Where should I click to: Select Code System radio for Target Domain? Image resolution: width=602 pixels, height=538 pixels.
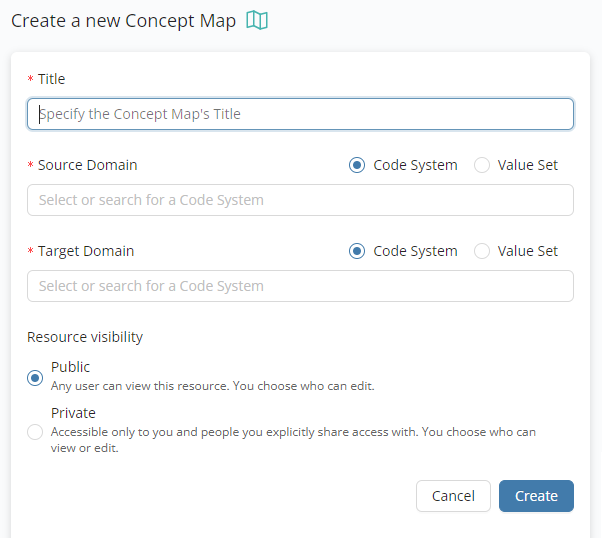coord(357,251)
